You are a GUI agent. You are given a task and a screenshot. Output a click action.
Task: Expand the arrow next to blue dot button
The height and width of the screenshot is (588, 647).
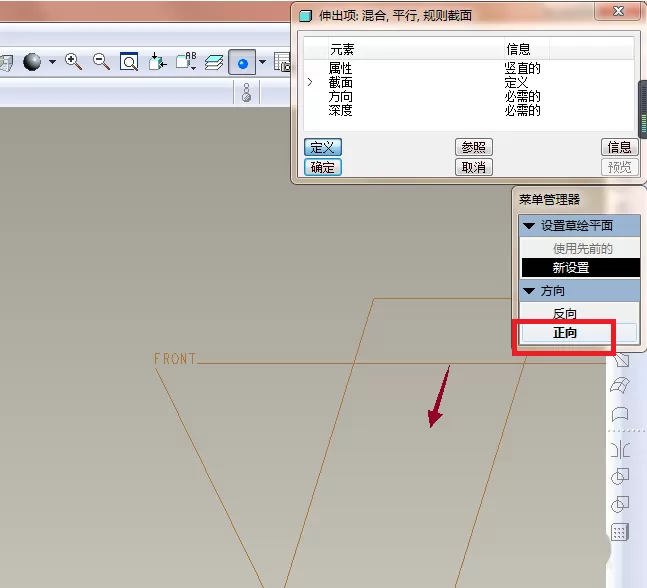(262, 62)
